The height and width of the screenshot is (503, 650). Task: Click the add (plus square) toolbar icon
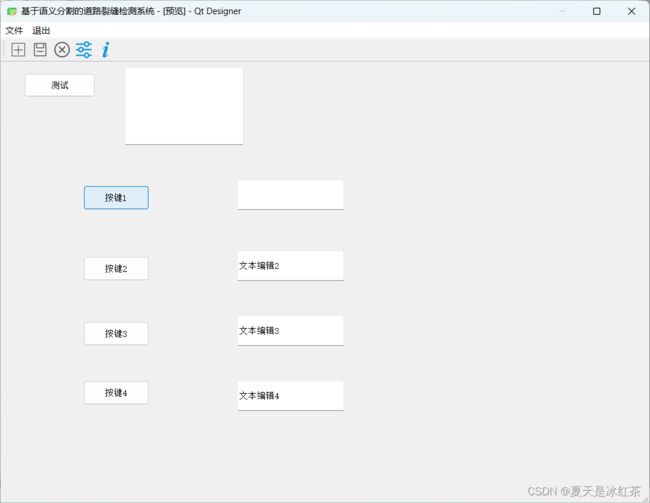click(x=18, y=50)
